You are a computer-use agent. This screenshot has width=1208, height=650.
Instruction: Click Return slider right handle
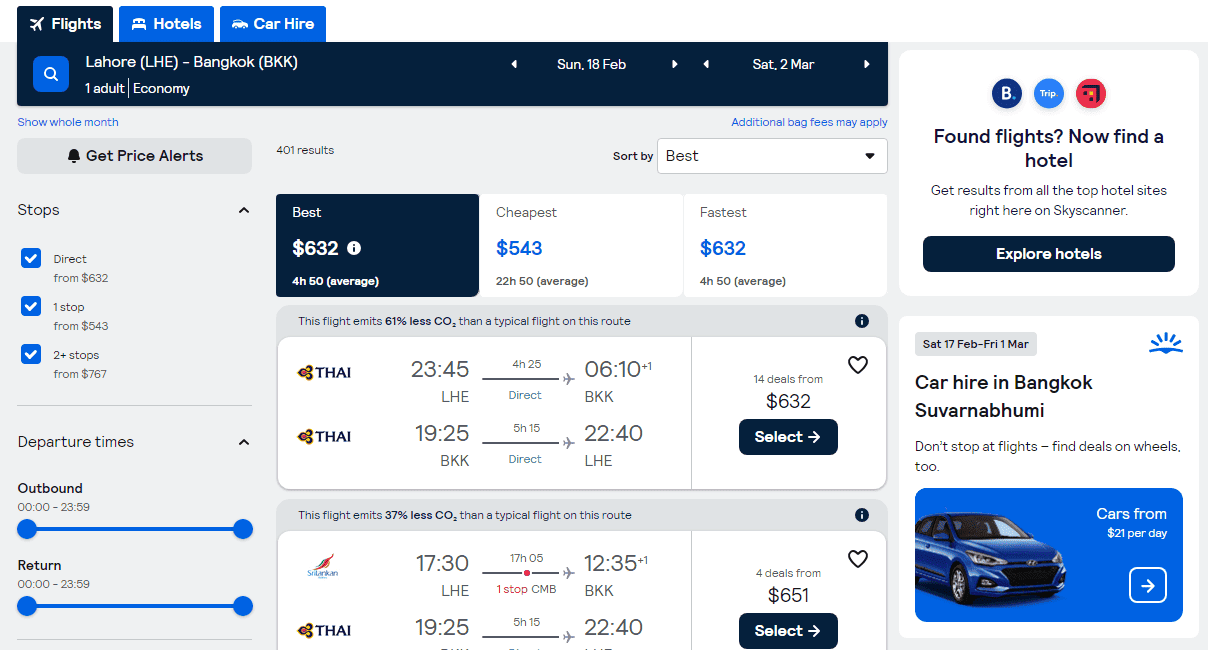[x=243, y=606]
